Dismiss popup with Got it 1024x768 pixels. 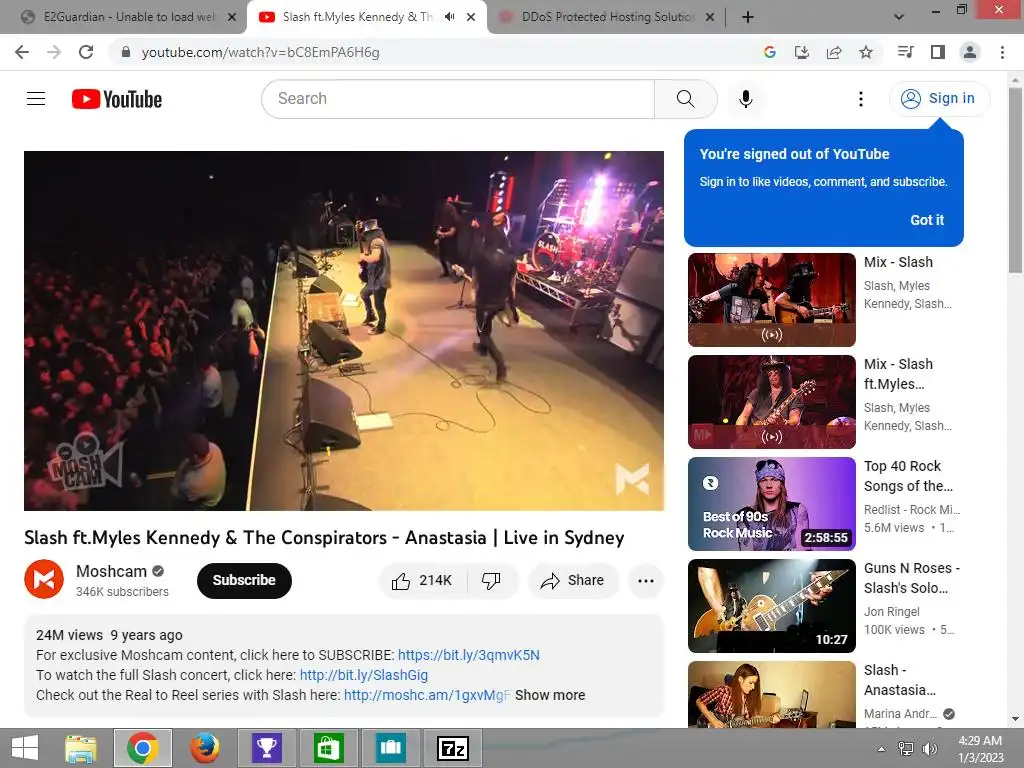point(927,220)
